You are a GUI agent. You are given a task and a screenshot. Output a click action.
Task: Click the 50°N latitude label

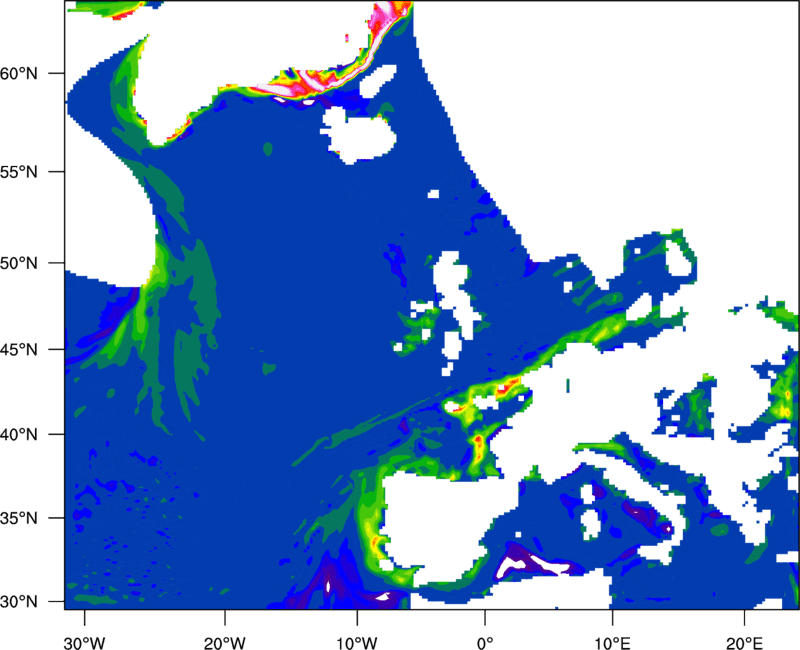pyautogui.click(x=19, y=263)
